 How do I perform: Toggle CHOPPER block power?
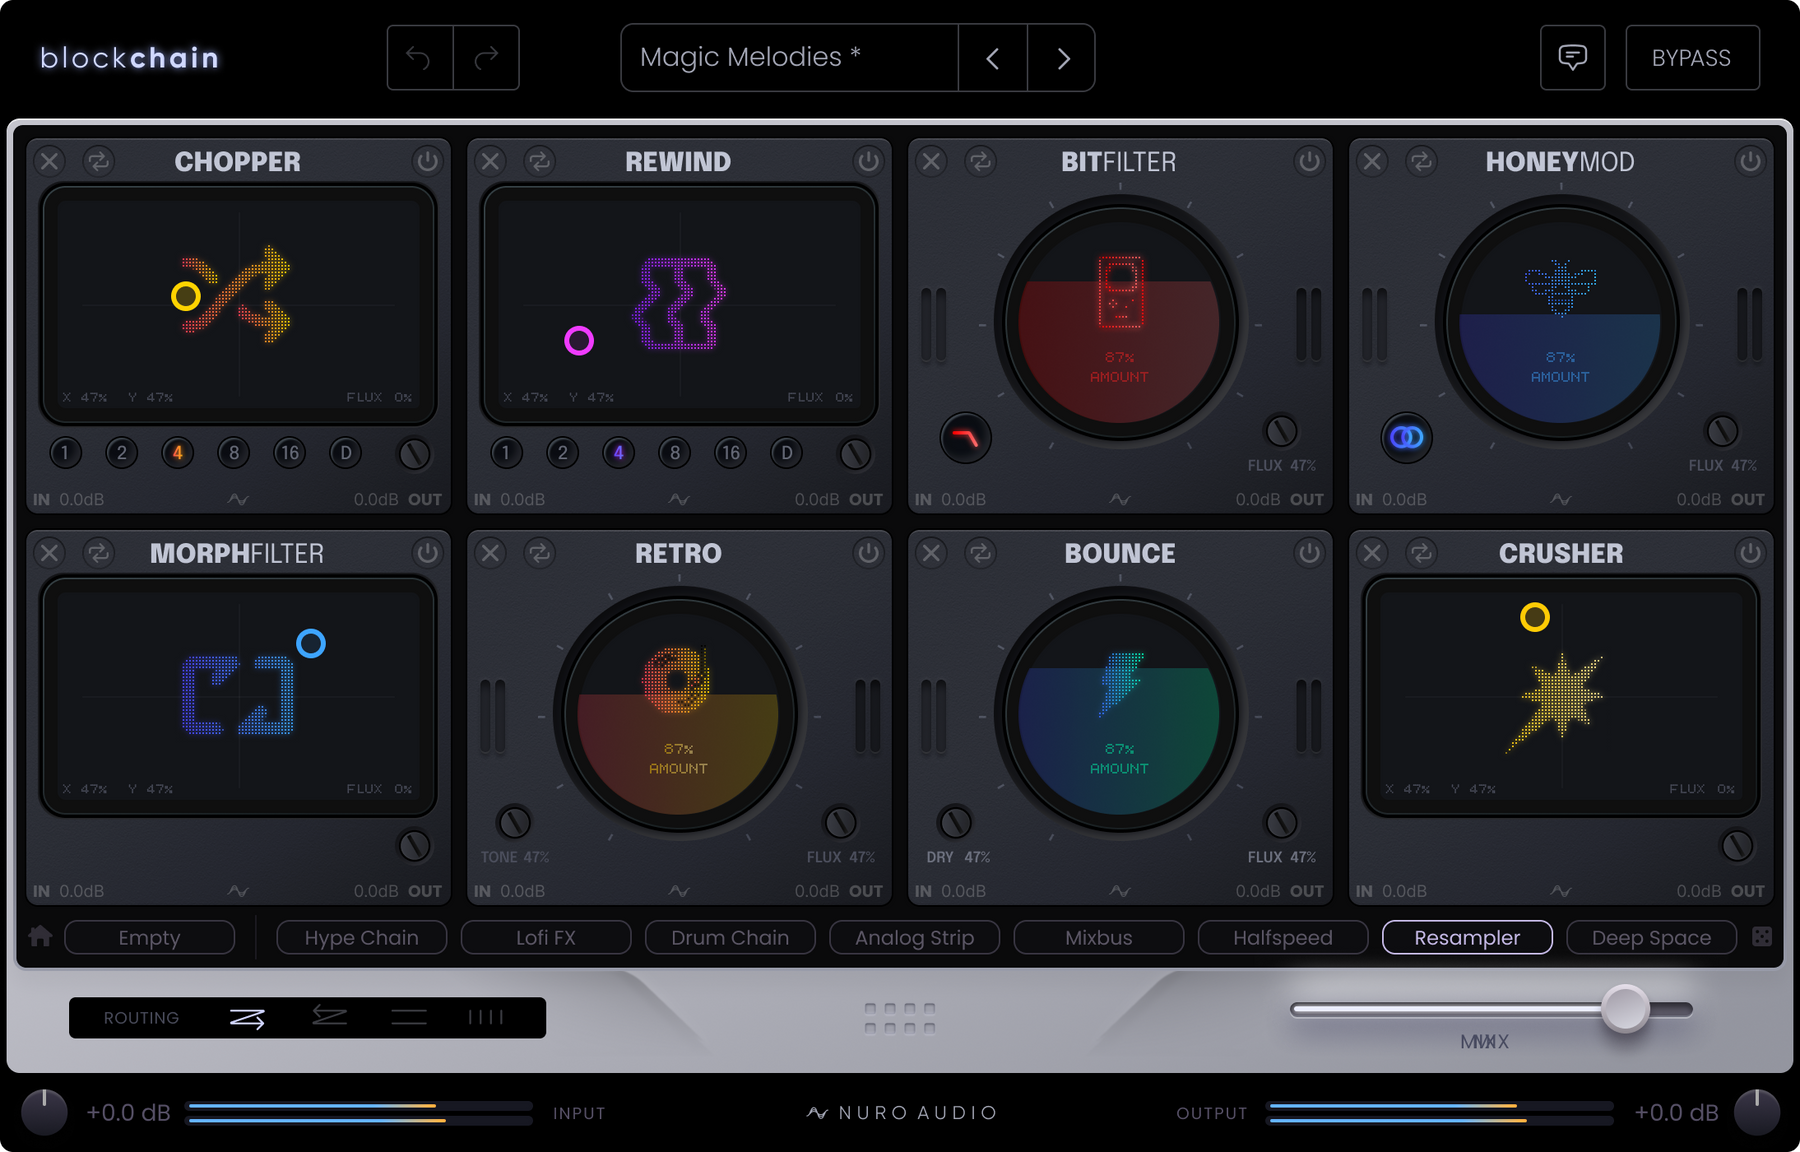pos(428,161)
